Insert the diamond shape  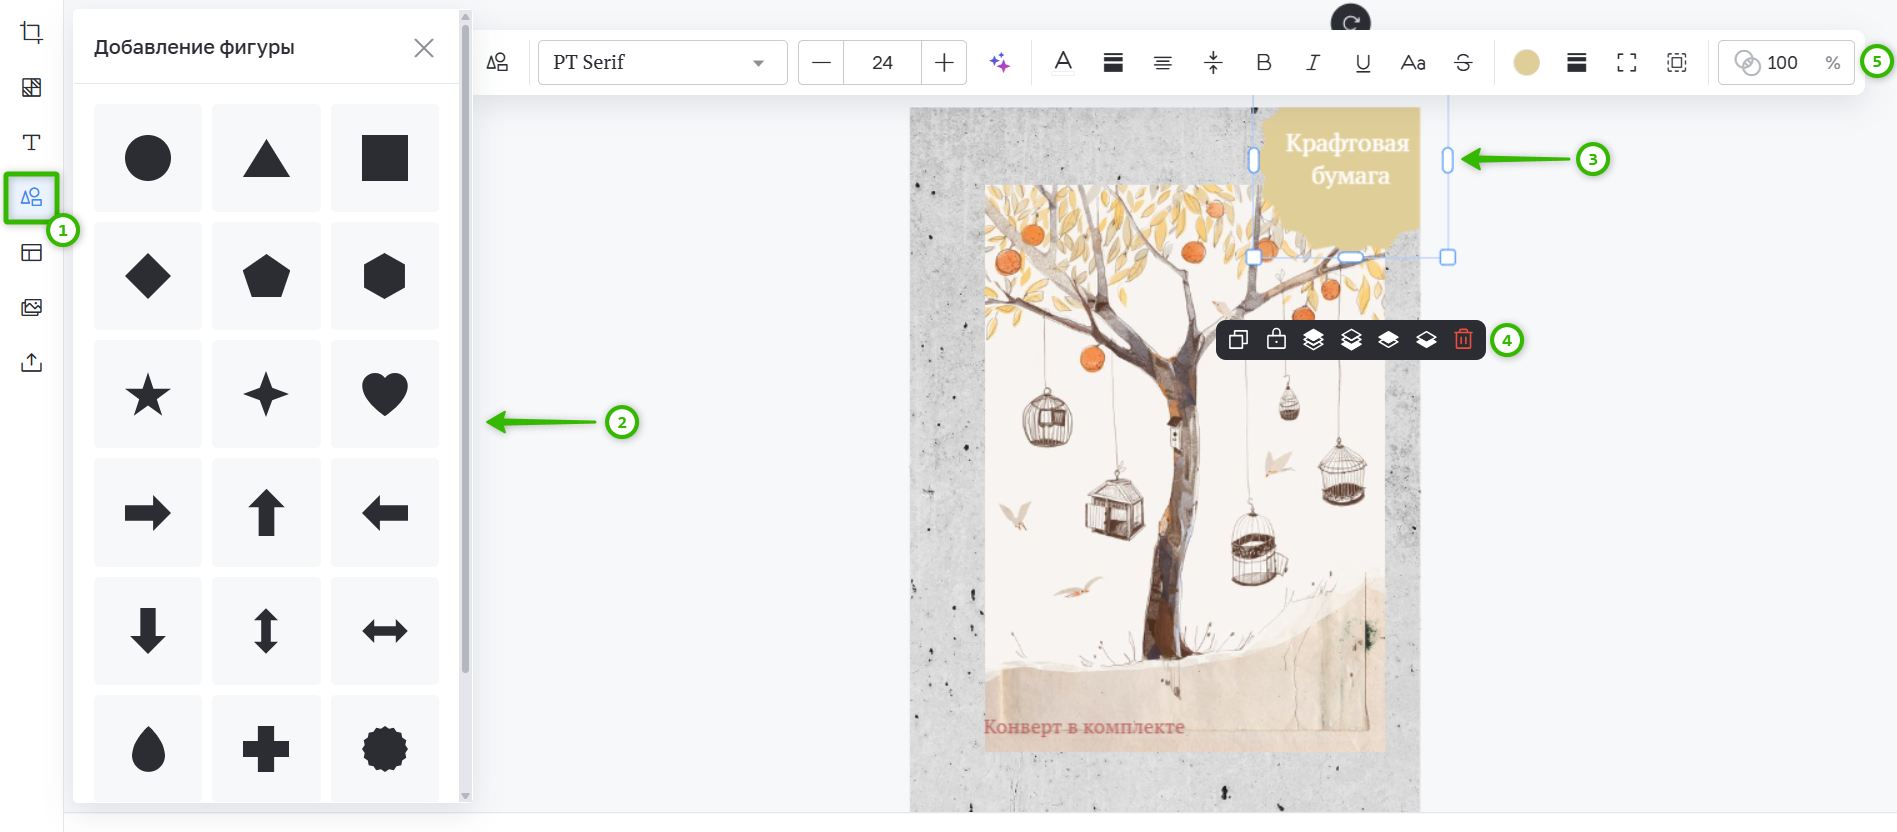148,276
